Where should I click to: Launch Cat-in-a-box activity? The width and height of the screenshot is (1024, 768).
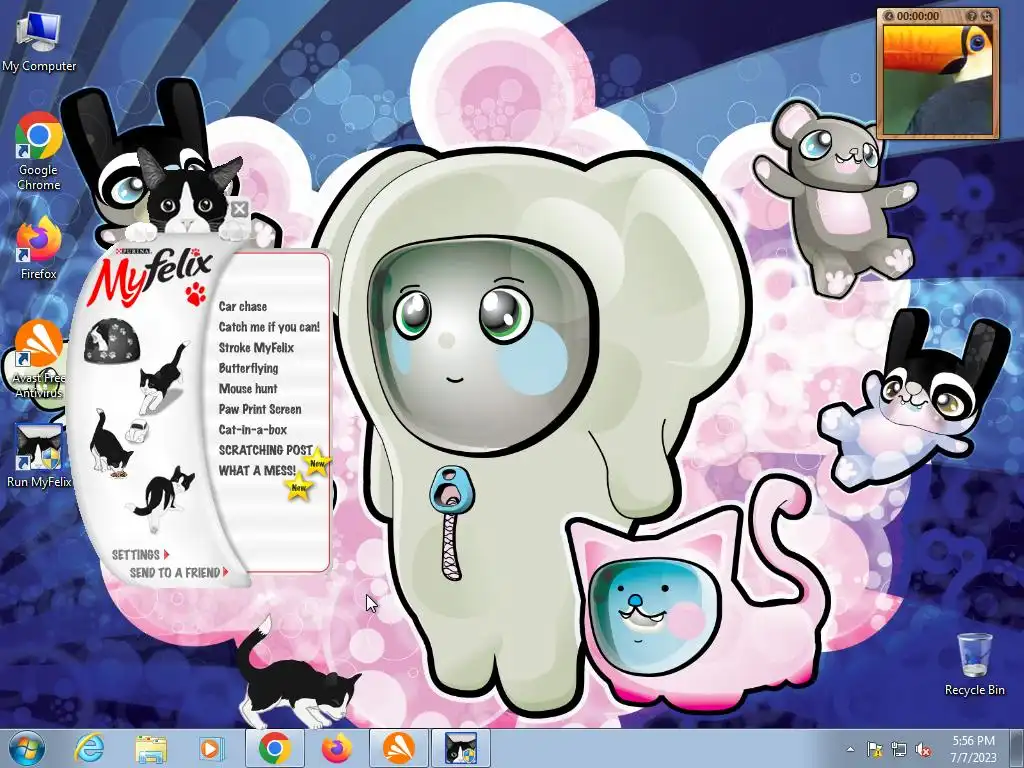point(252,430)
